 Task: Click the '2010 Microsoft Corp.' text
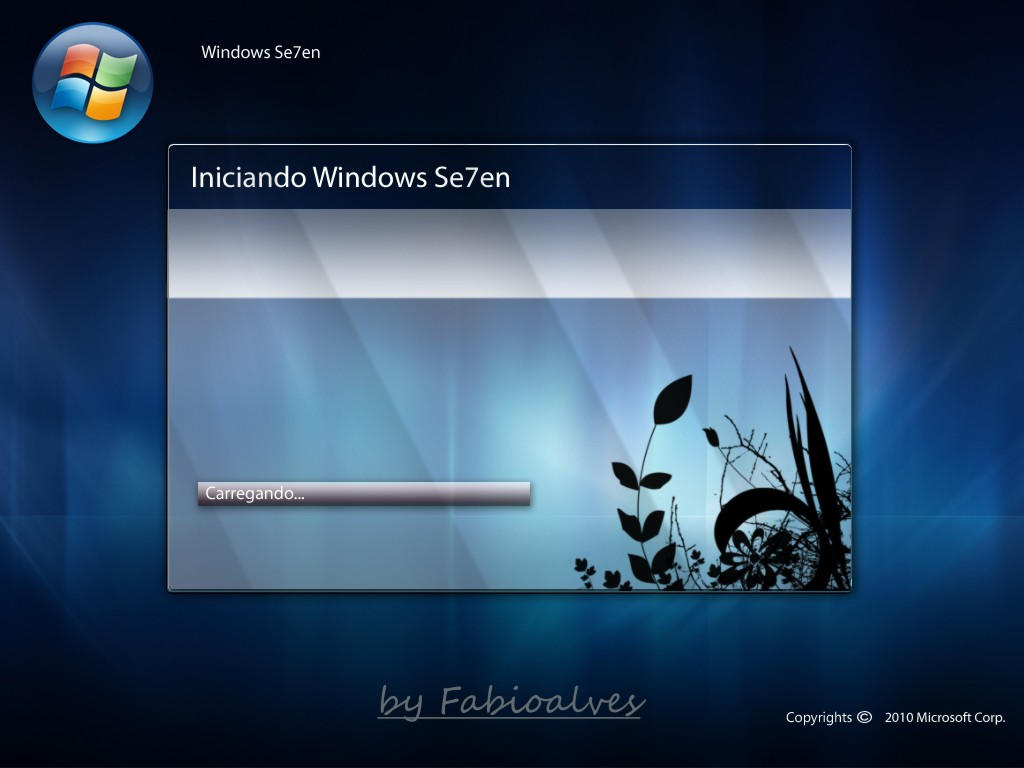click(945, 717)
